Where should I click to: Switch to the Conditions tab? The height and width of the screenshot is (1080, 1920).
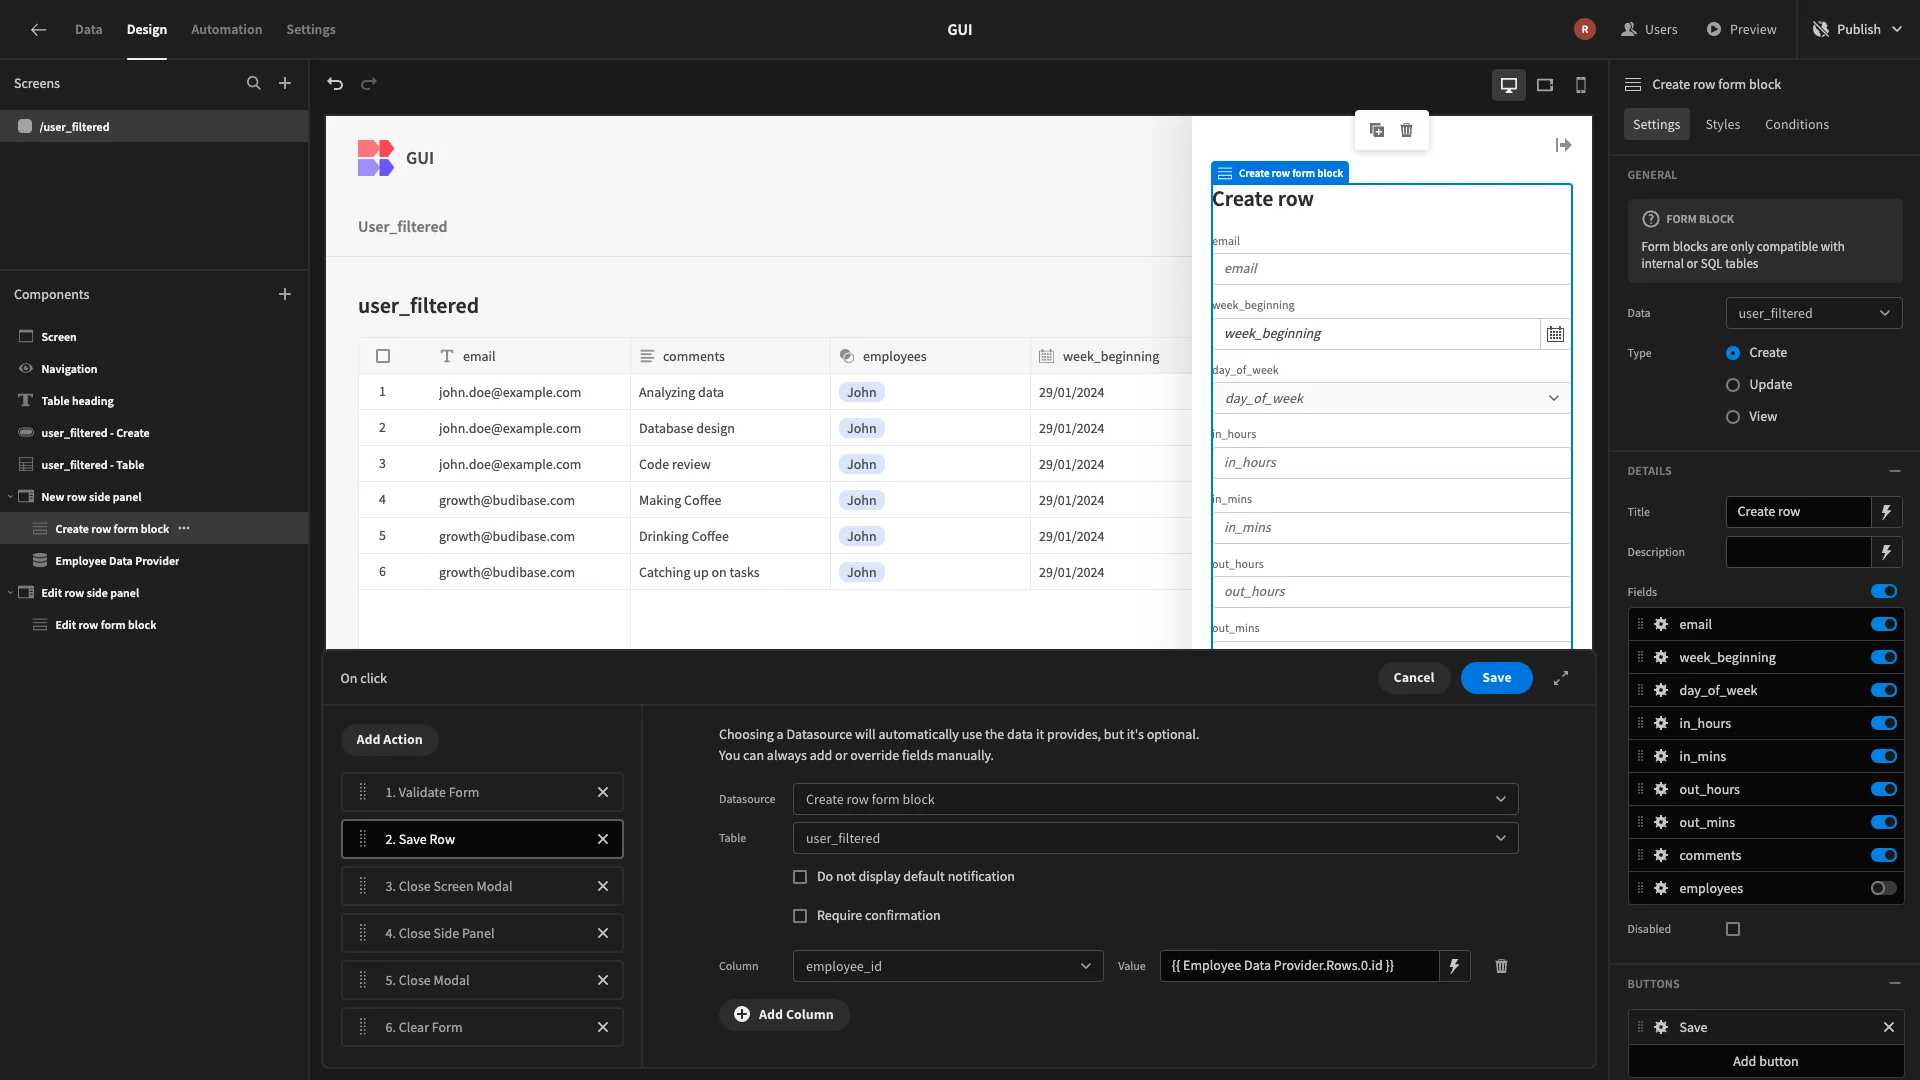1797,124
